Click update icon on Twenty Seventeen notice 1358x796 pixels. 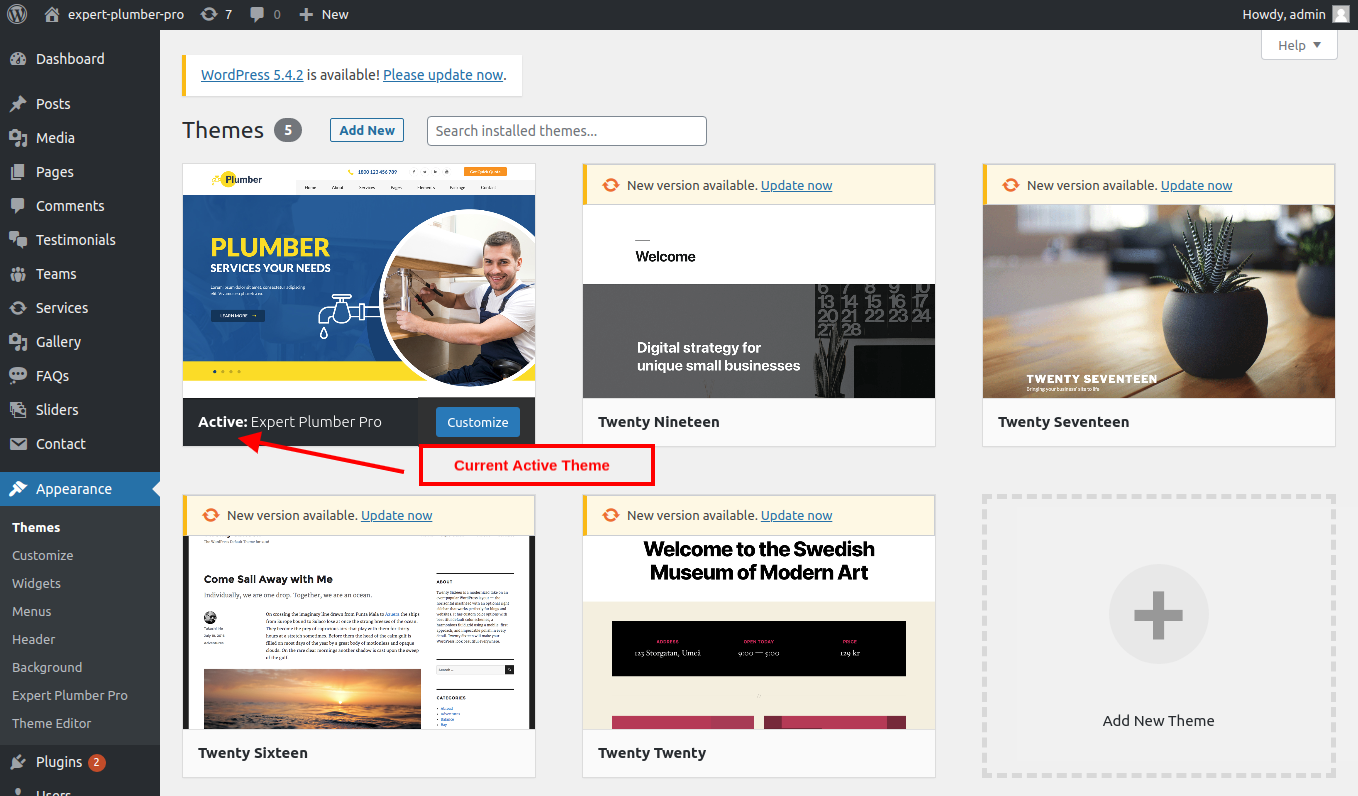[1010, 185]
